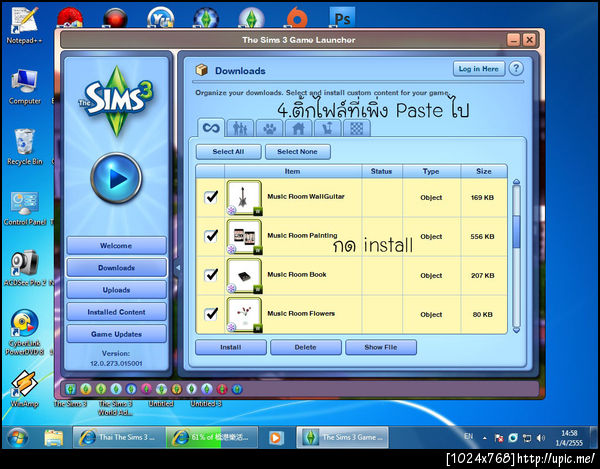Open the Game Updates section
This screenshot has width=600, height=469.
coord(116,334)
